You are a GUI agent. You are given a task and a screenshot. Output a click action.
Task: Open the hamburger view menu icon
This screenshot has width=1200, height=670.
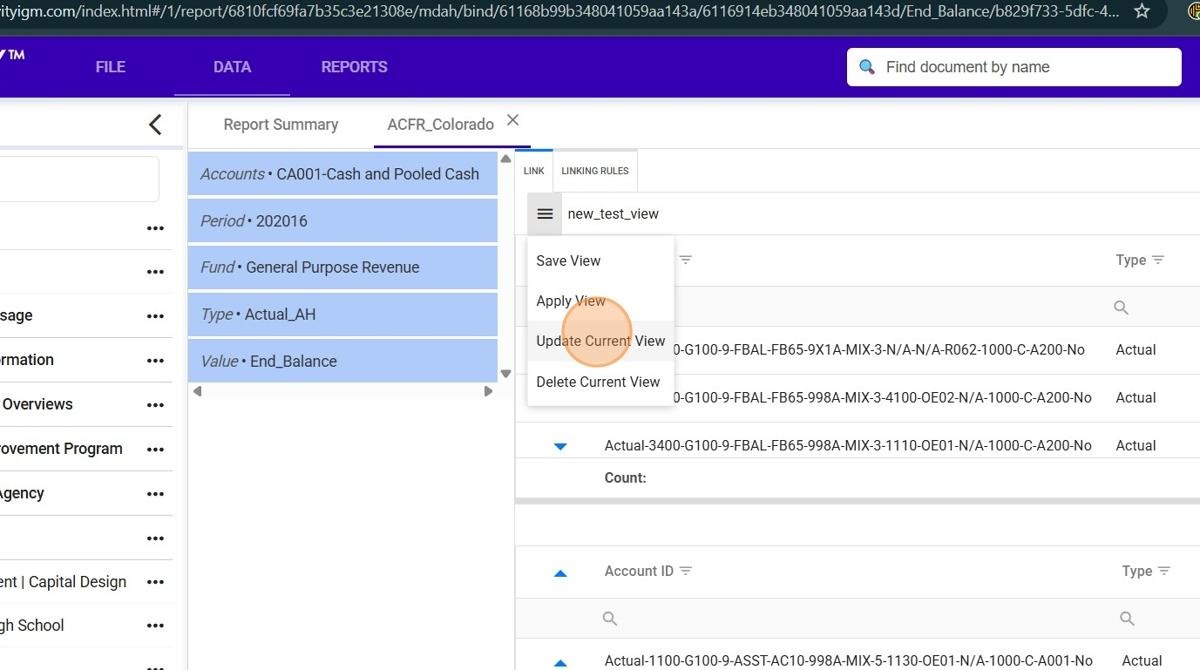(x=545, y=214)
